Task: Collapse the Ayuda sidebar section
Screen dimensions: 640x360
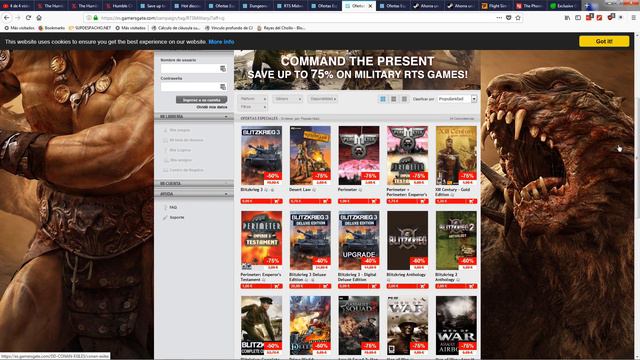Action: (194, 194)
